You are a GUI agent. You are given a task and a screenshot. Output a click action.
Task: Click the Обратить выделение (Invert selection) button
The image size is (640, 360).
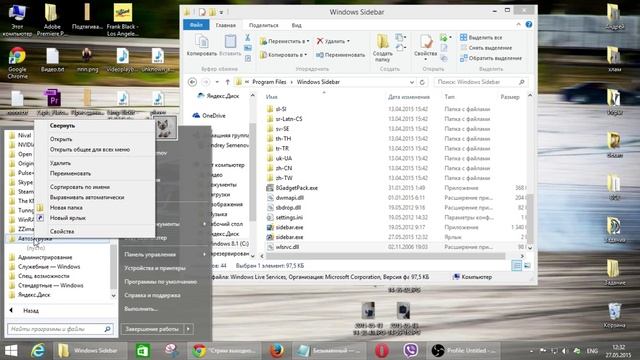click(x=491, y=58)
